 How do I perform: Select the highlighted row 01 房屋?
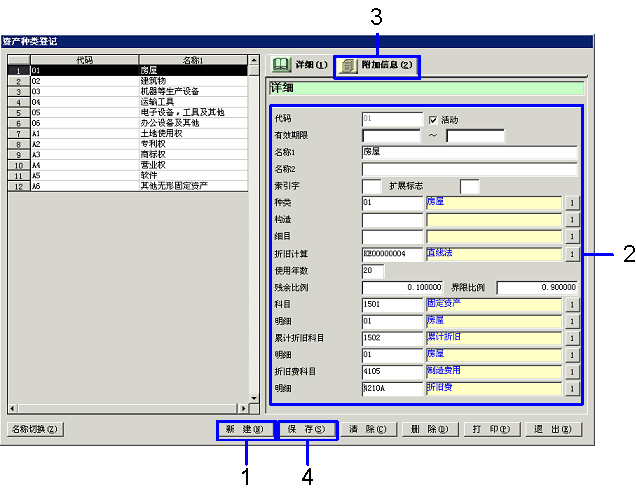(x=128, y=71)
